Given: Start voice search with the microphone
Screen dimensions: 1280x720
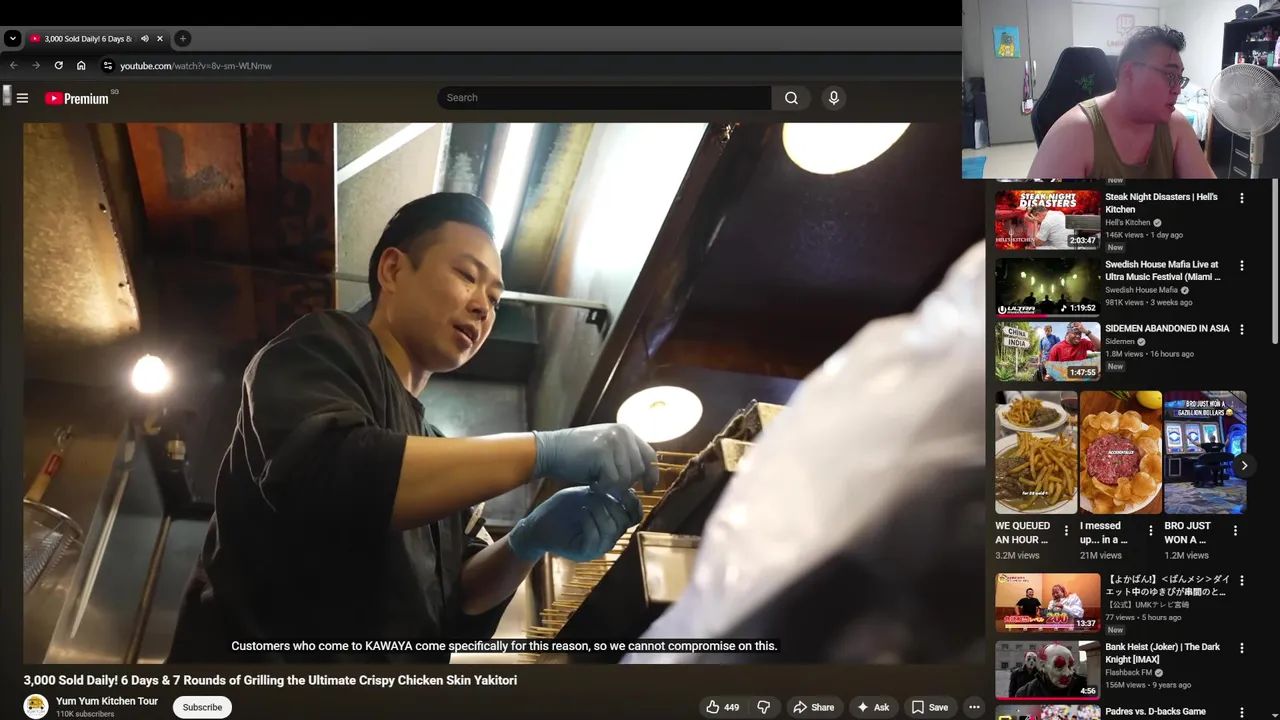Looking at the screenshot, I should point(833,98).
